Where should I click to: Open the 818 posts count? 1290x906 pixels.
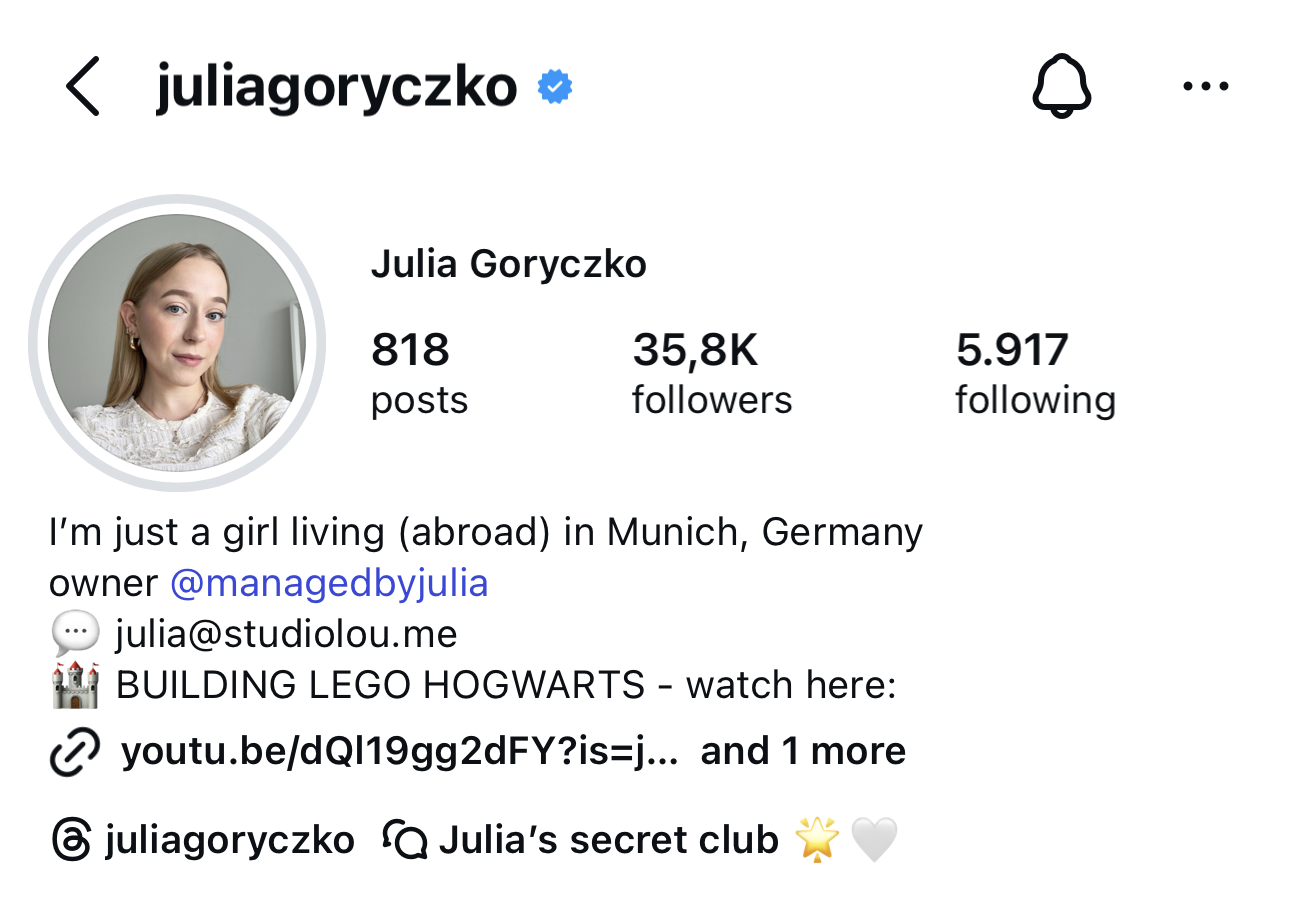(x=419, y=374)
